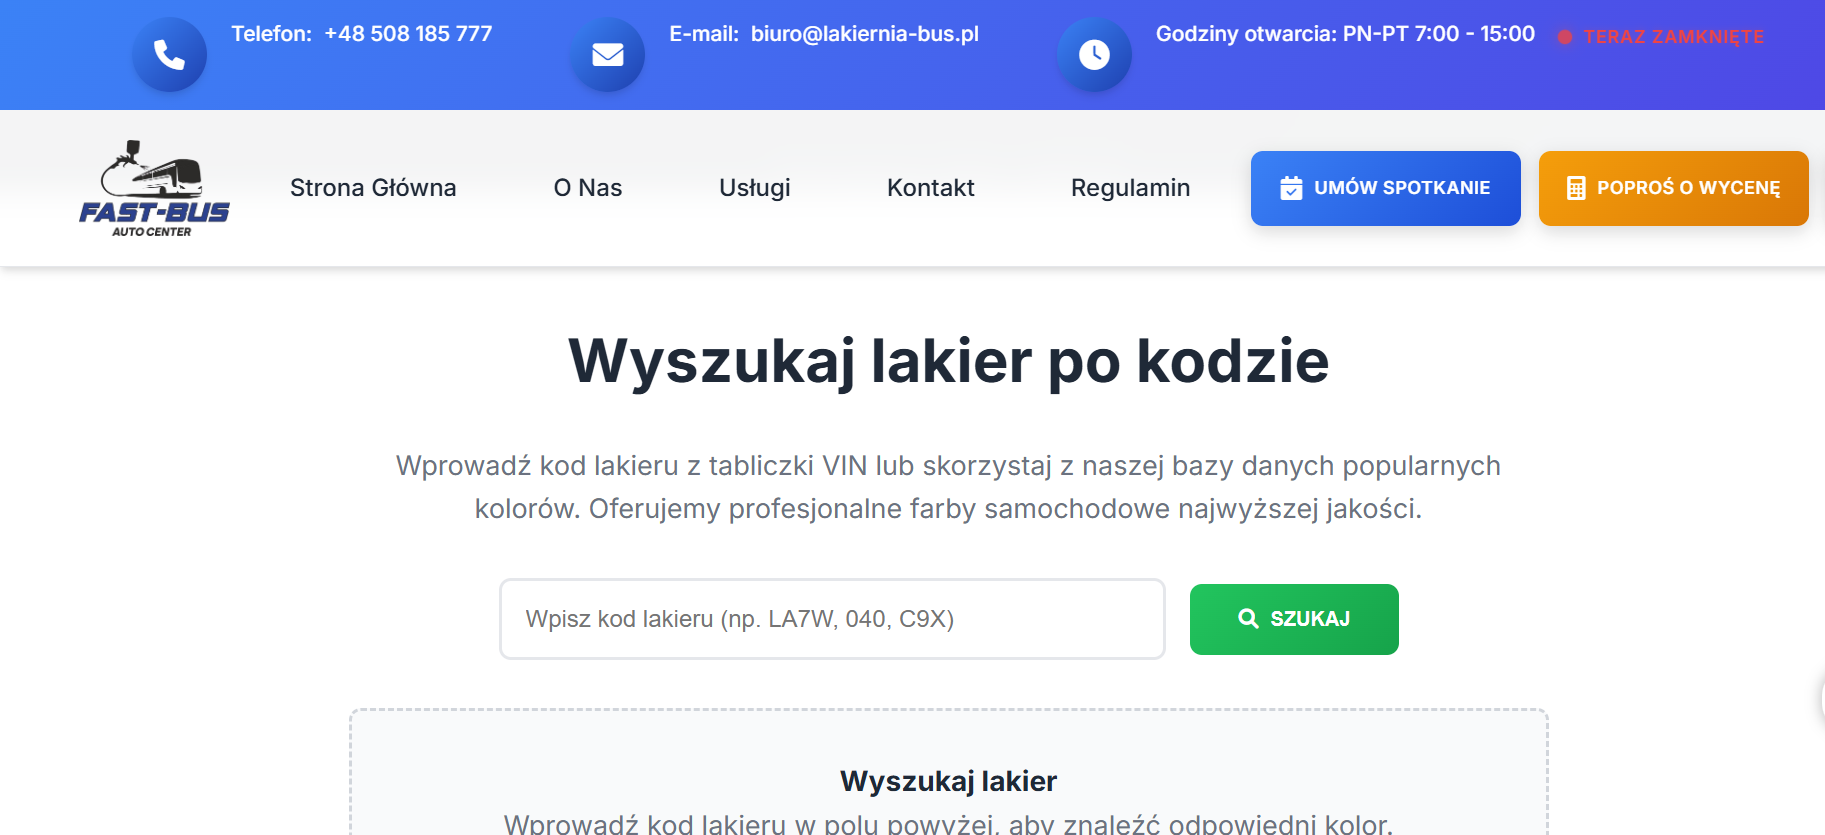Screen dimensions: 1825x835
Task: Click the E-mail: label
Action: pyautogui.click(x=704, y=34)
